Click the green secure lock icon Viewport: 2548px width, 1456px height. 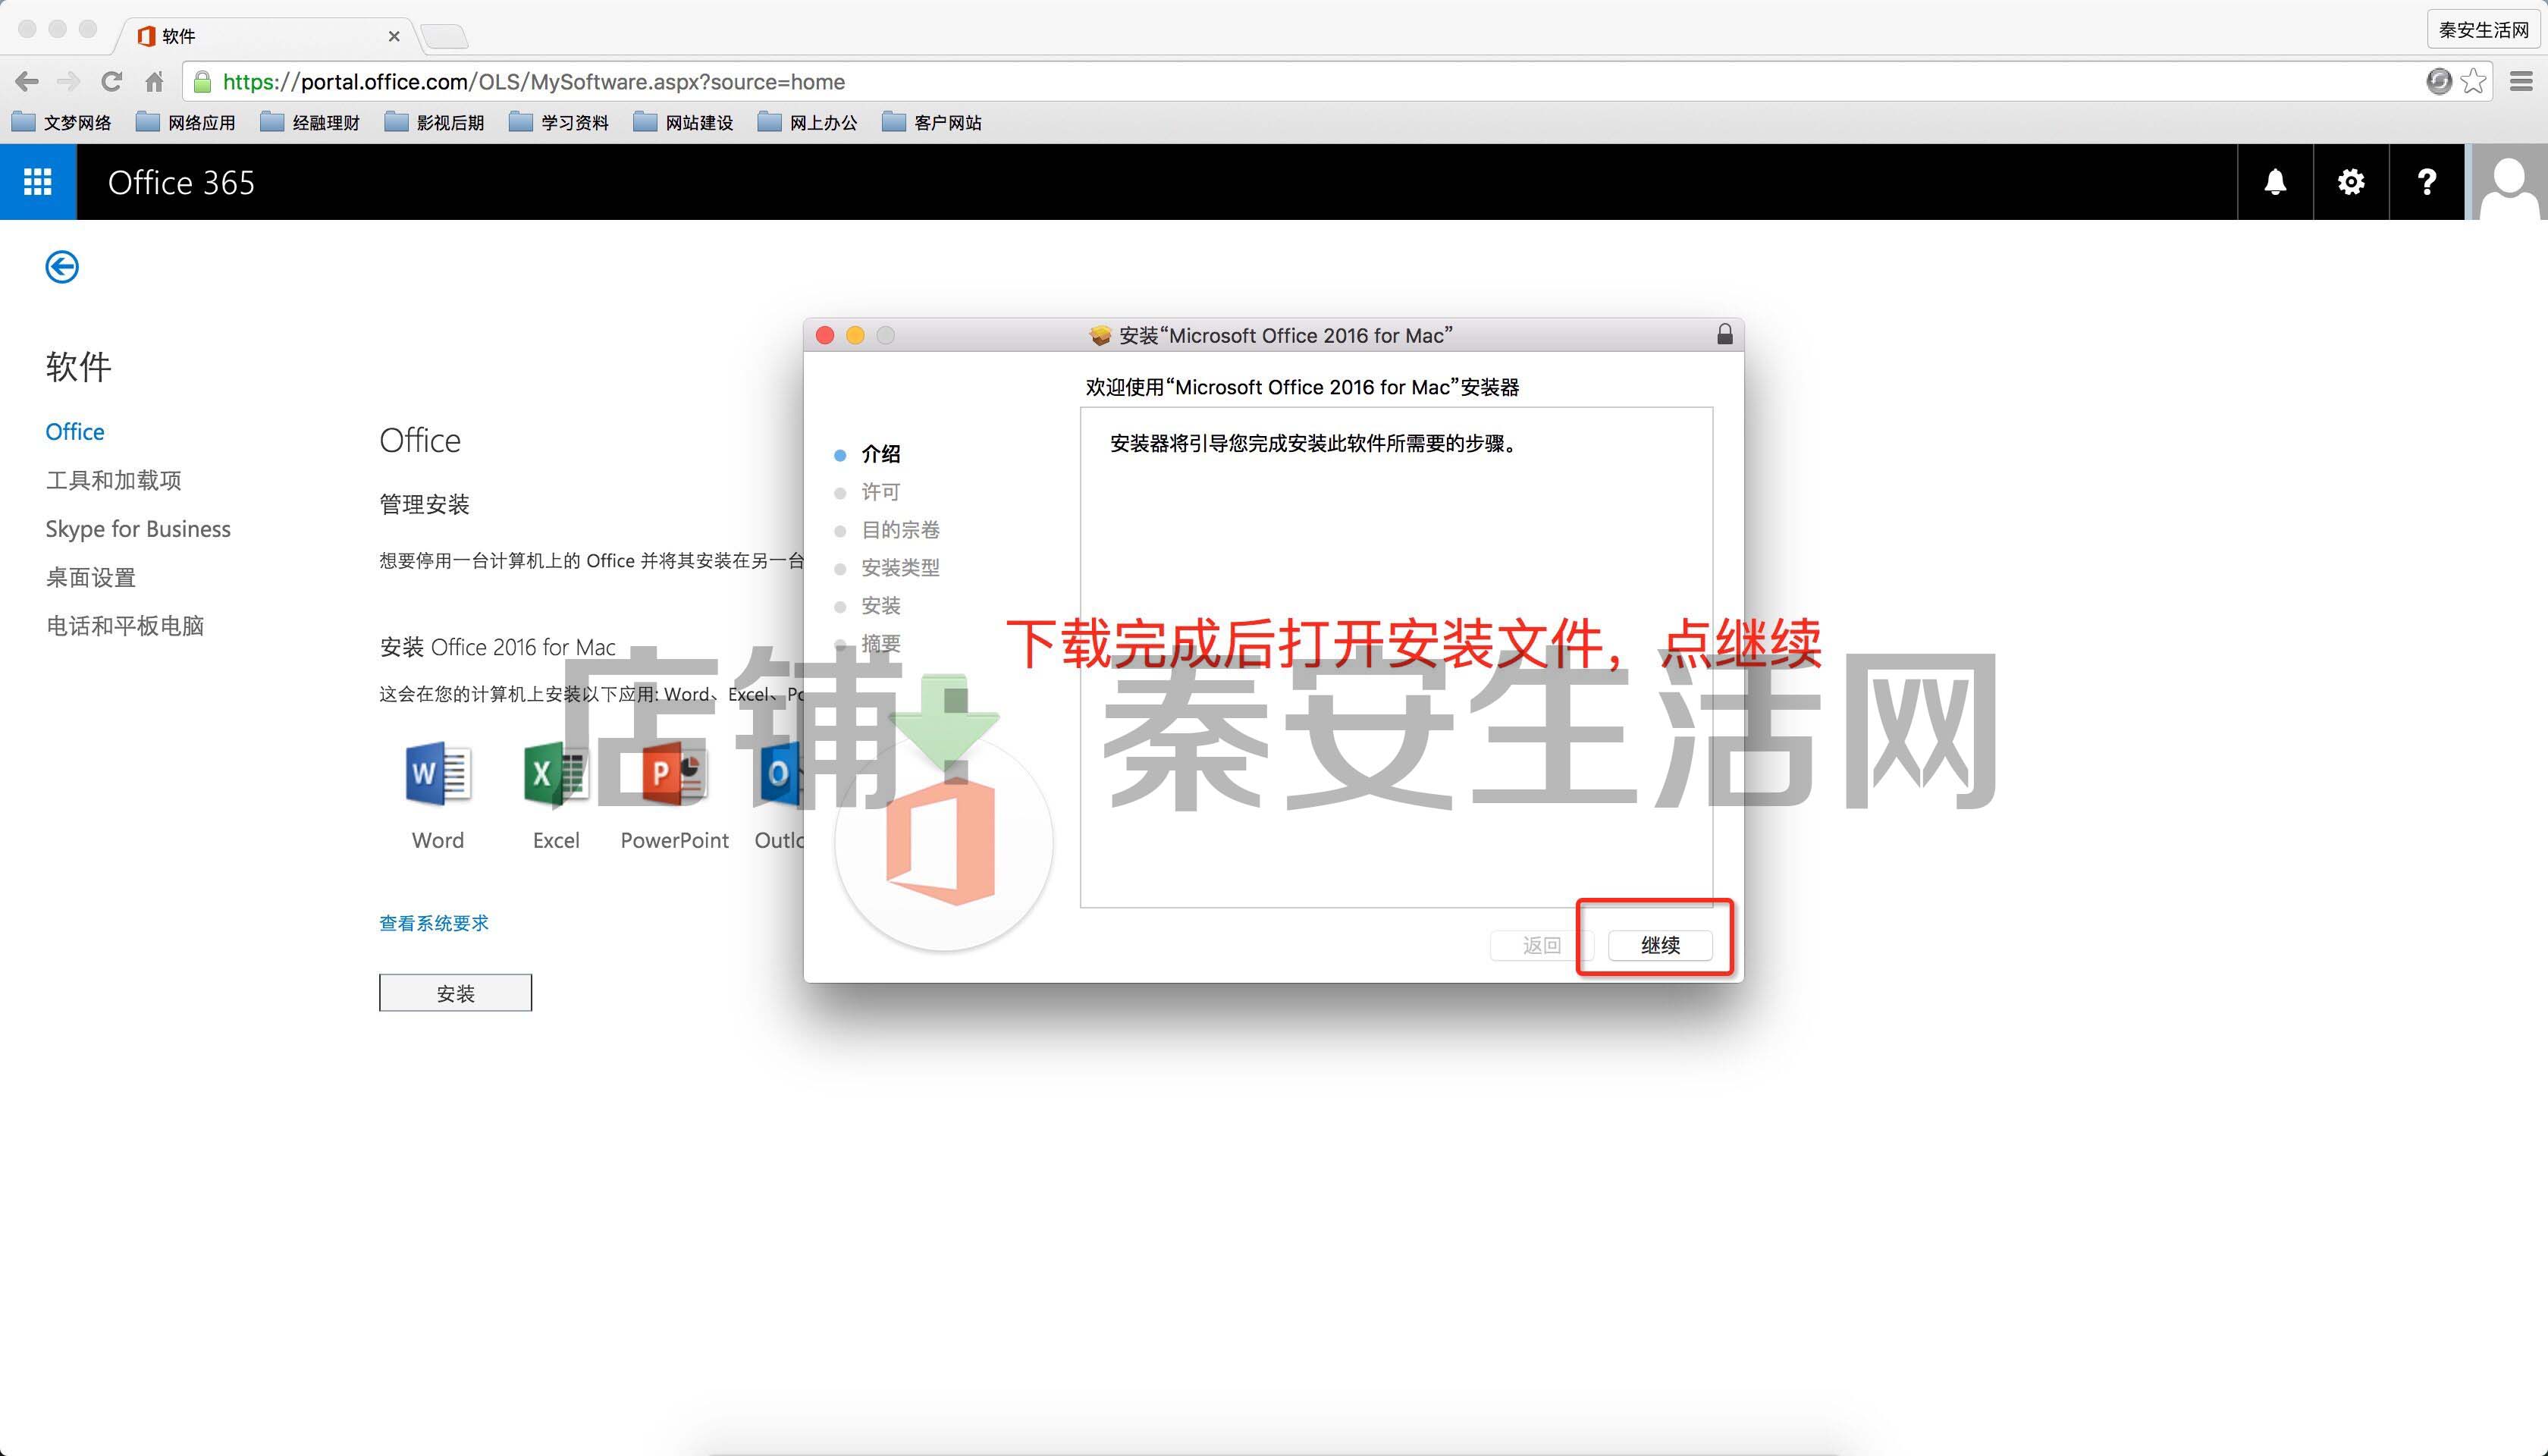point(202,82)
